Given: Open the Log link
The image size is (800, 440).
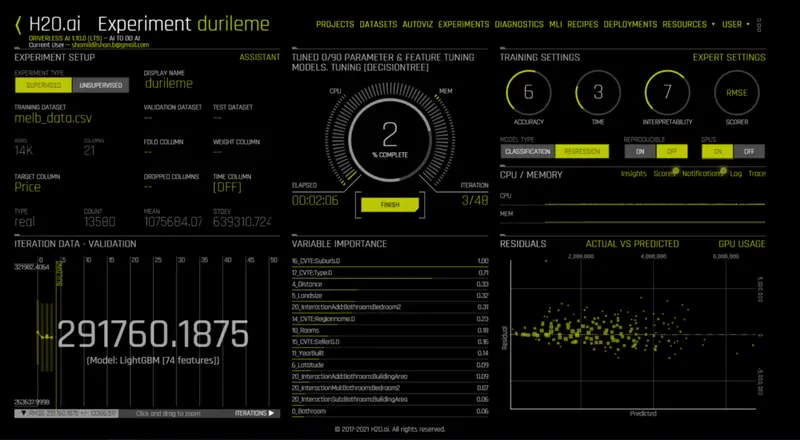Looking at the screenshot, I should [735, 174].
